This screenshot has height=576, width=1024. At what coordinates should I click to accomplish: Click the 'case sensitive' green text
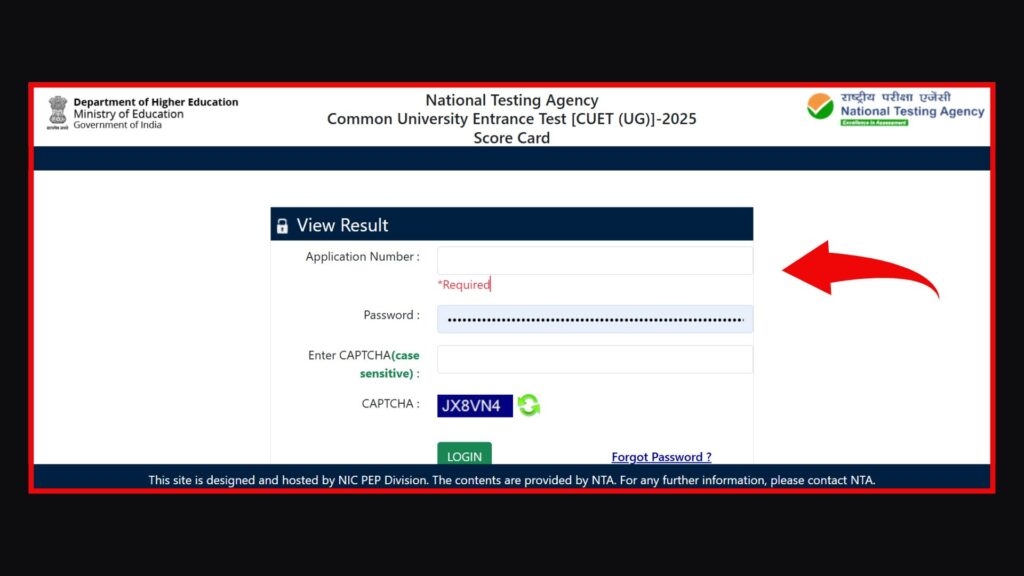[x=390, y=364]
